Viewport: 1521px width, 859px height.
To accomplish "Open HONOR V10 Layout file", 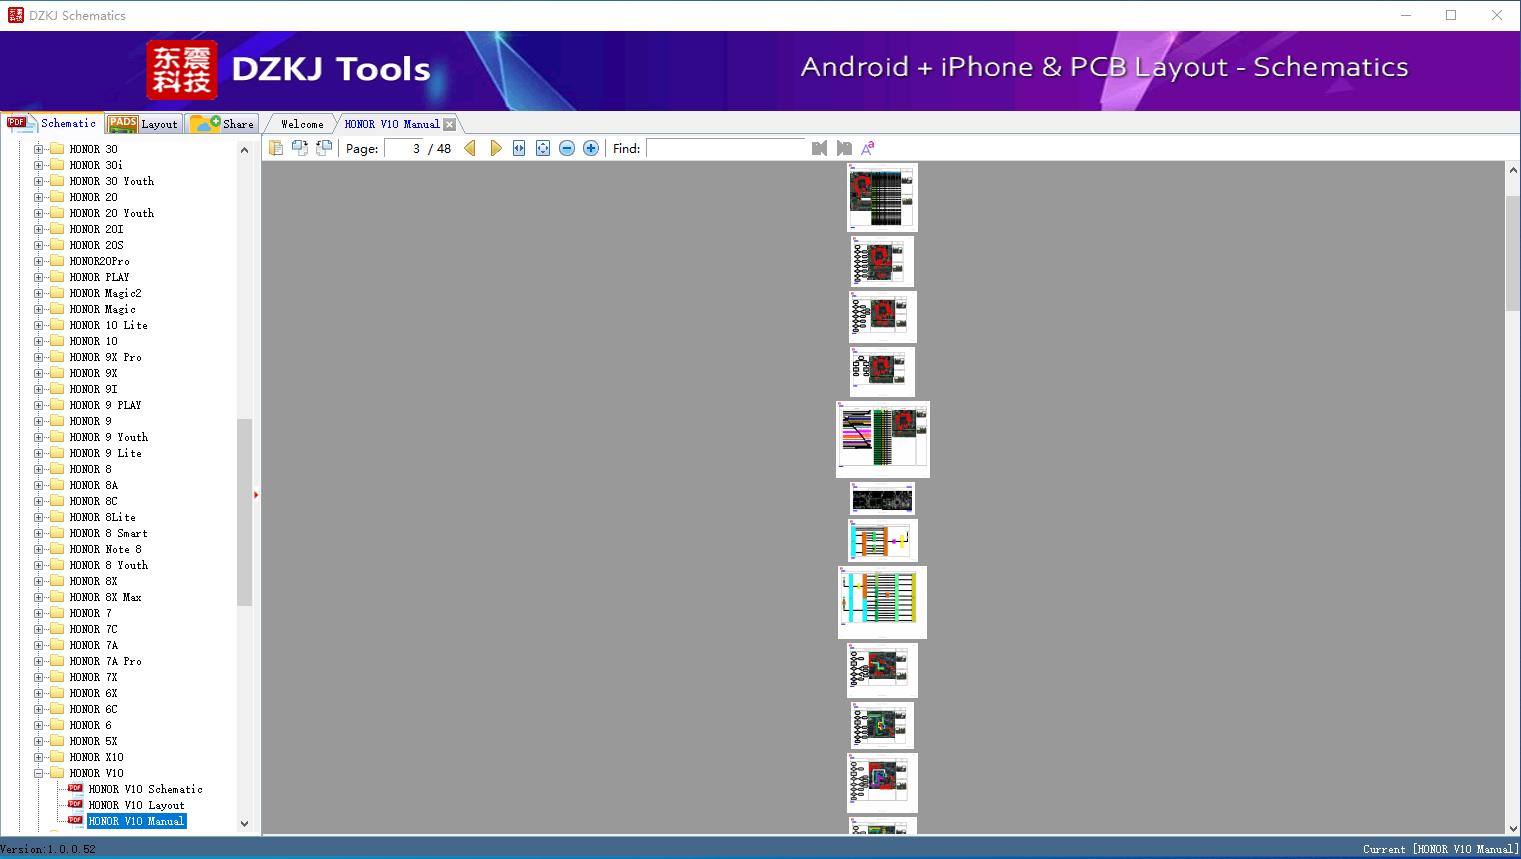I will click(x=136, y=805).
